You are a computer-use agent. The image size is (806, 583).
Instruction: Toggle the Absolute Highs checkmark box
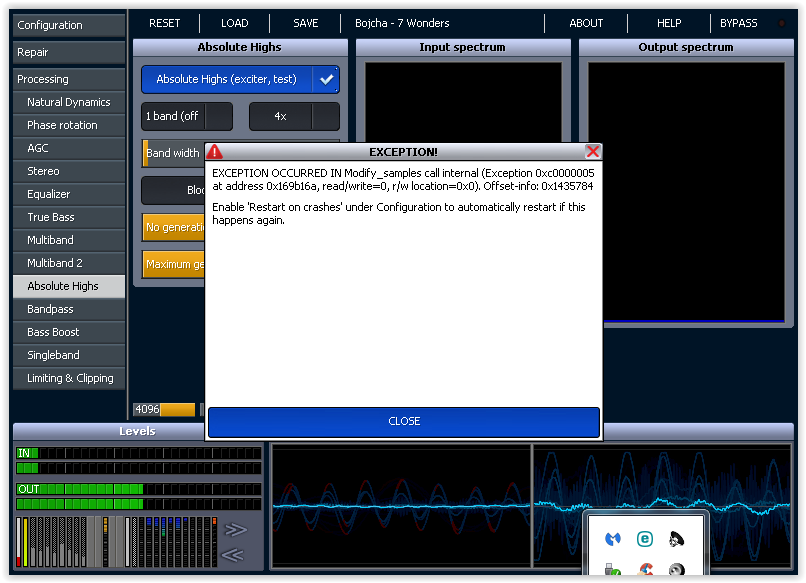[x=326, y=79]
